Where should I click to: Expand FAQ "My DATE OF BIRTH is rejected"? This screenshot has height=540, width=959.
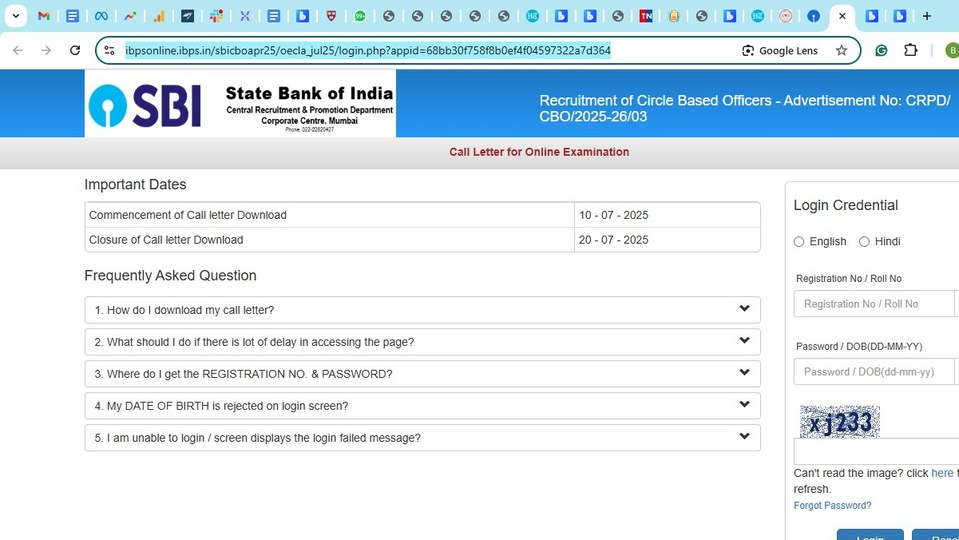[423, 405]
